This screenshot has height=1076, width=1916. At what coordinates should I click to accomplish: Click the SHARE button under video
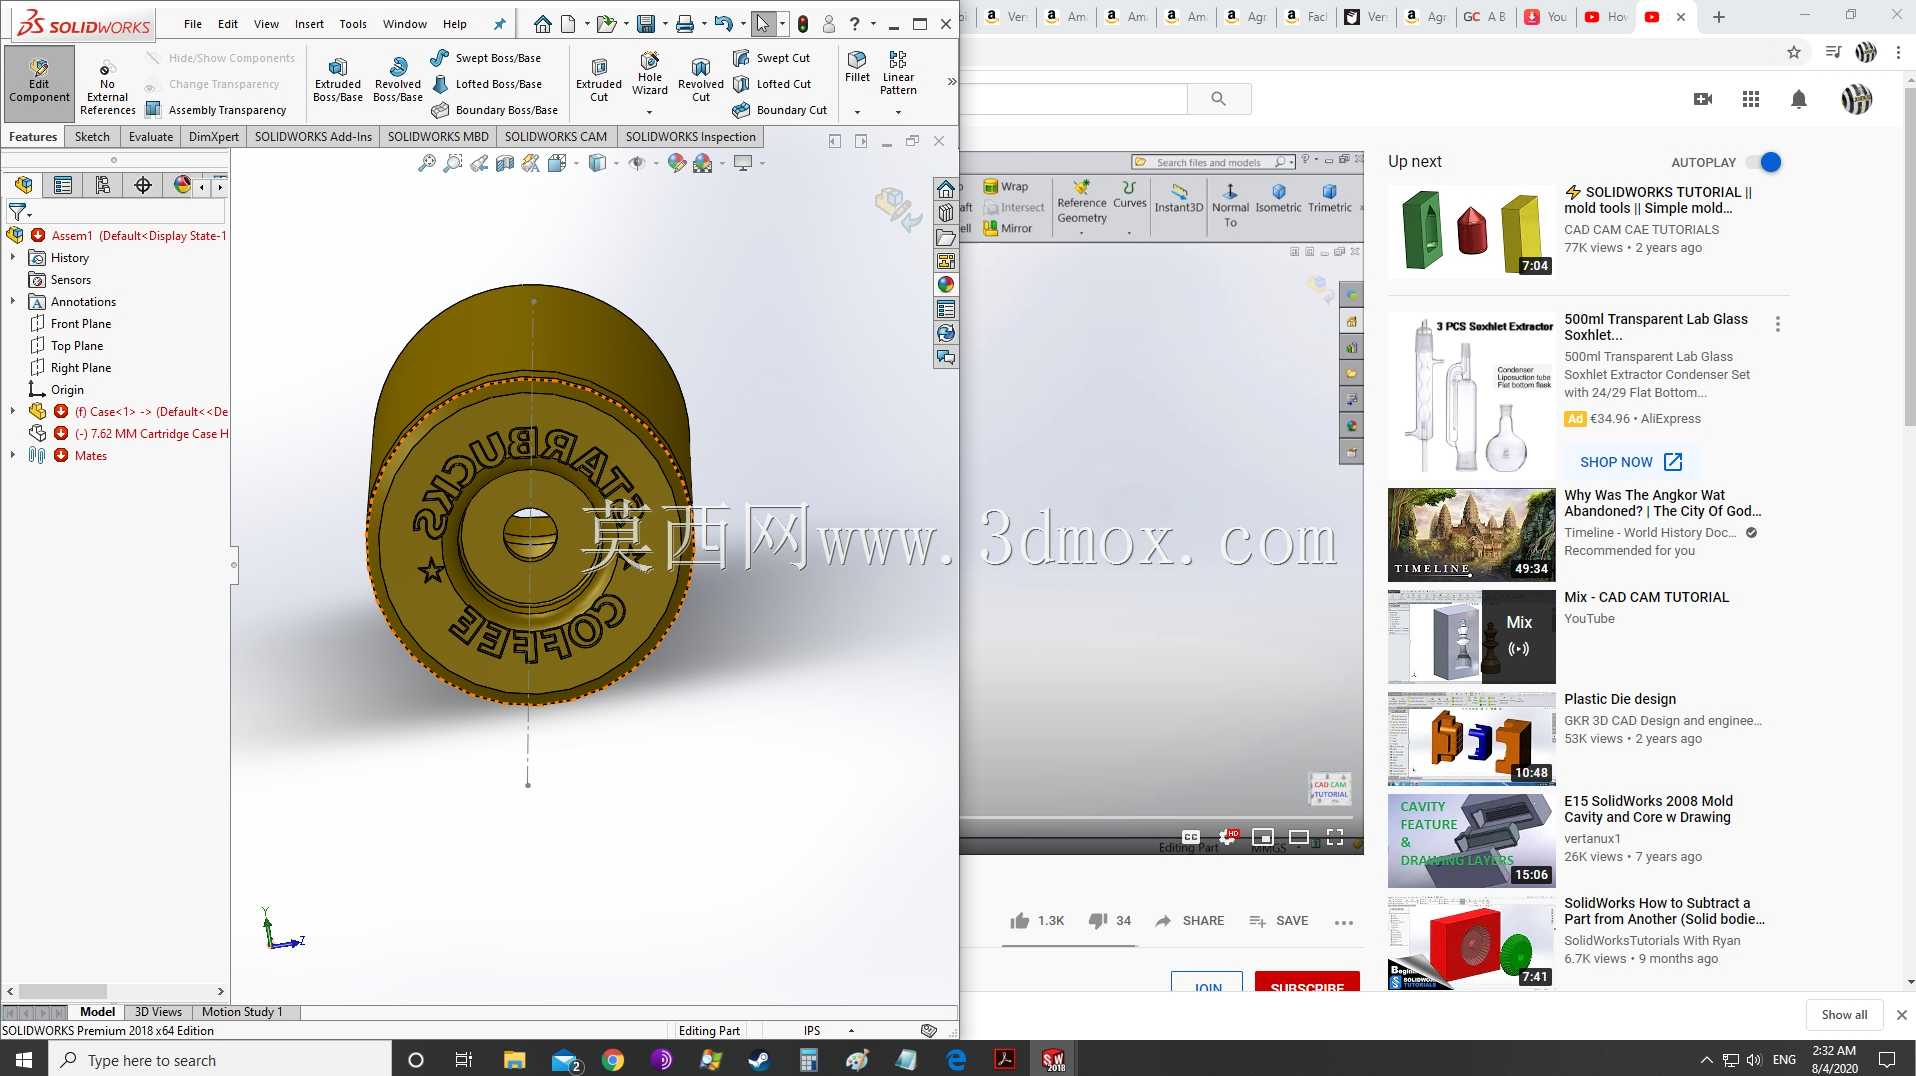tap(1189, 921)
